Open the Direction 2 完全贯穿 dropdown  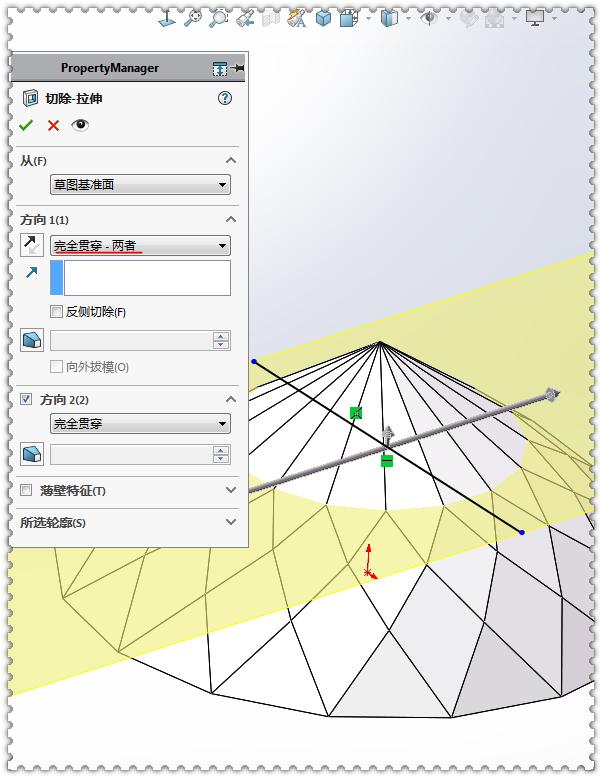coord(140,424)
